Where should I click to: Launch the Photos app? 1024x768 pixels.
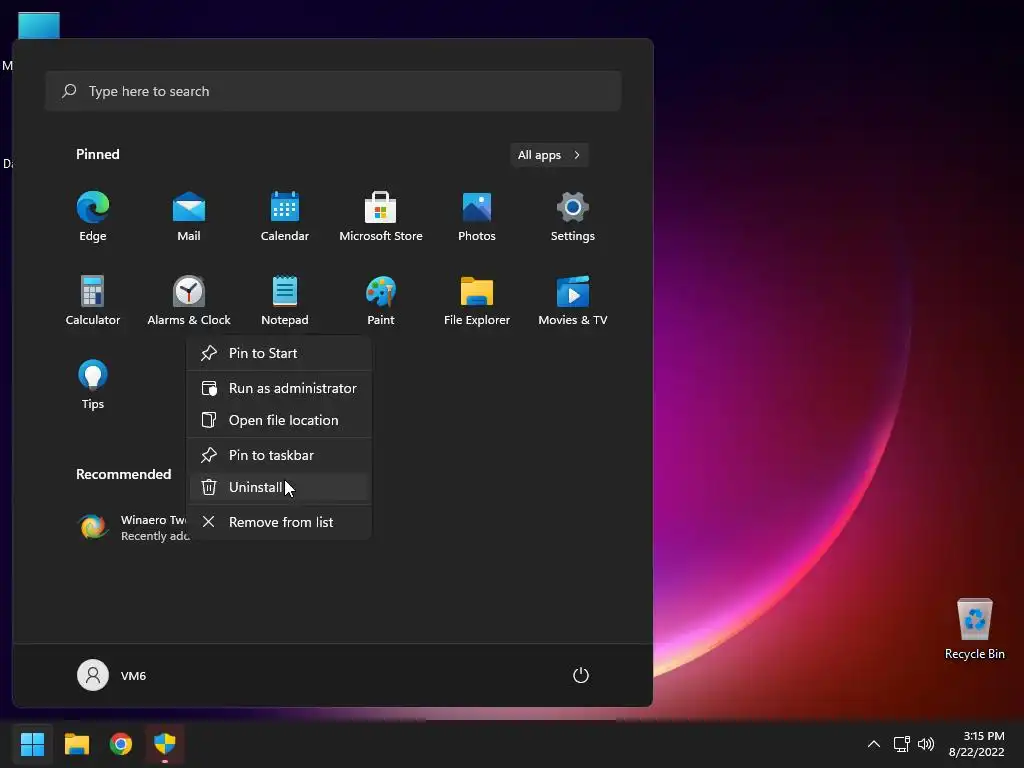pyautogui.click(x=477, y=217)
